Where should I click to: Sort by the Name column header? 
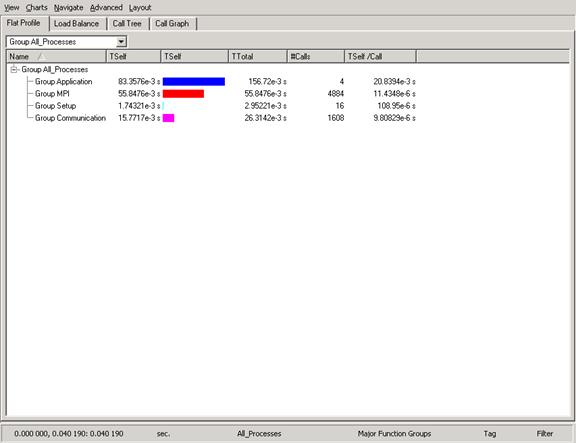click(x=56, y=56)
